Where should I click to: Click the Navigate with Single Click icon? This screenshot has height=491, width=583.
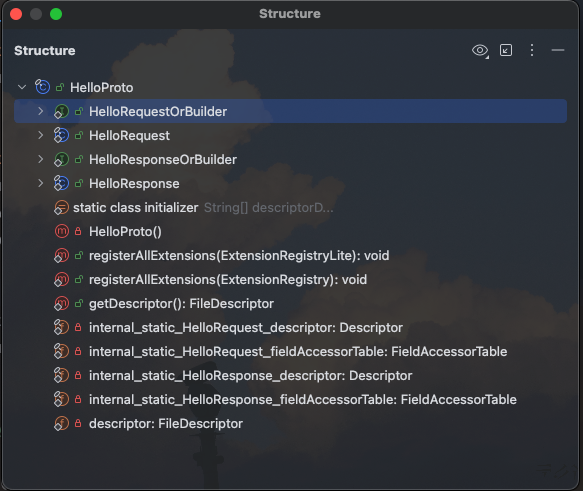tap(506, 50)
